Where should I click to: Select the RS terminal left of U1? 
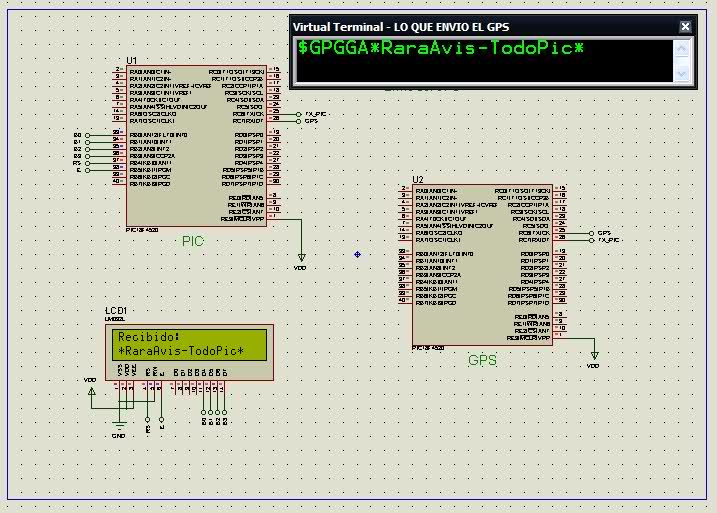tap(82, 163)
